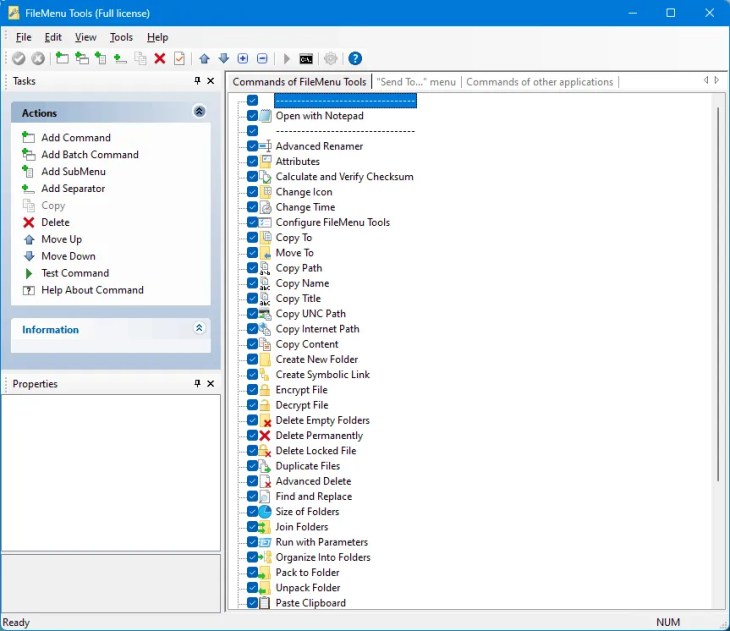
Task: Click the Size of Folders pie icon
Action: pyautogui.click(x=265, y=511)
